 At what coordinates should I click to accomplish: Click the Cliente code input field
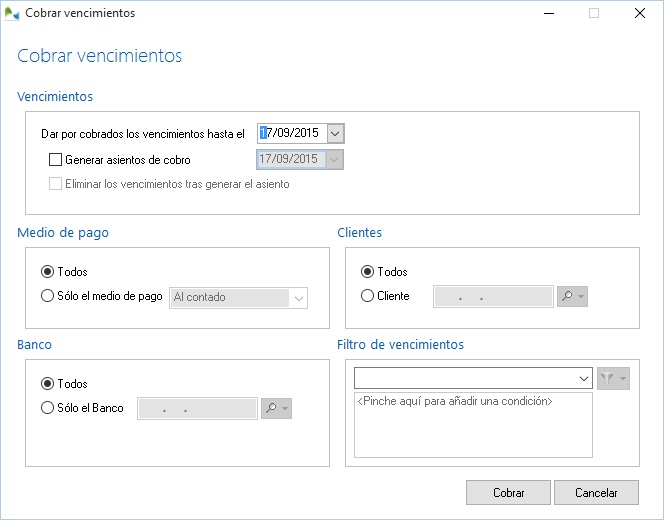[493, 296]
